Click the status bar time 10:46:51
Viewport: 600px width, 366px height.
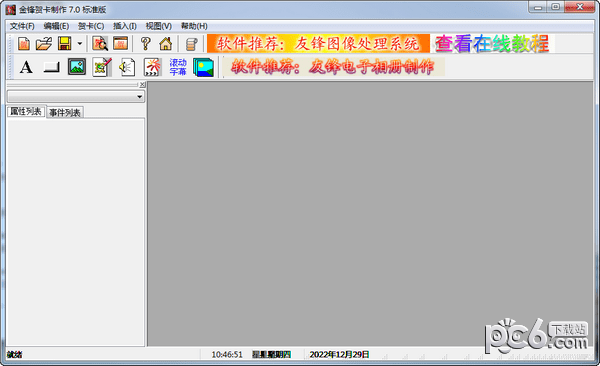tap(227, 355)
